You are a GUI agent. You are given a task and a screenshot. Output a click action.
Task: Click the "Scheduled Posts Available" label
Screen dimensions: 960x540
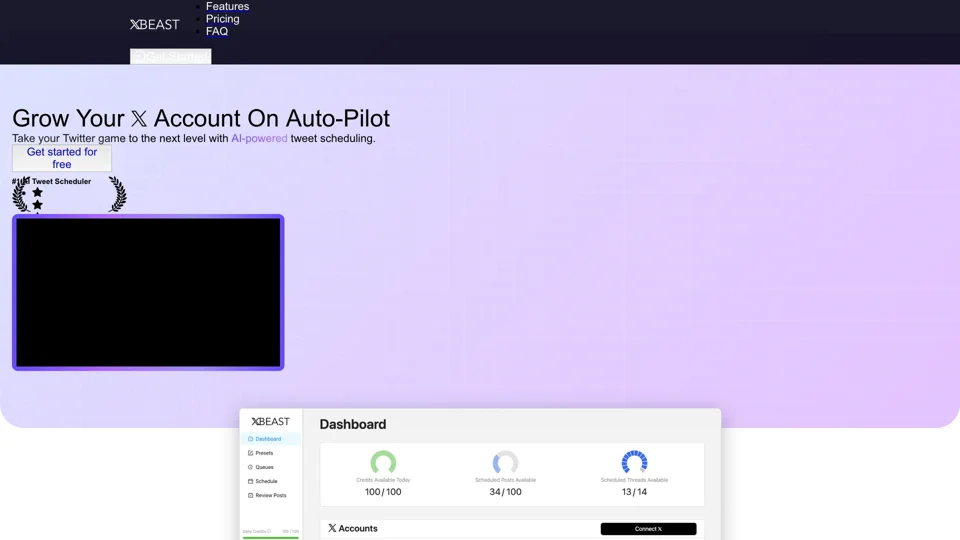pos(505,480)
